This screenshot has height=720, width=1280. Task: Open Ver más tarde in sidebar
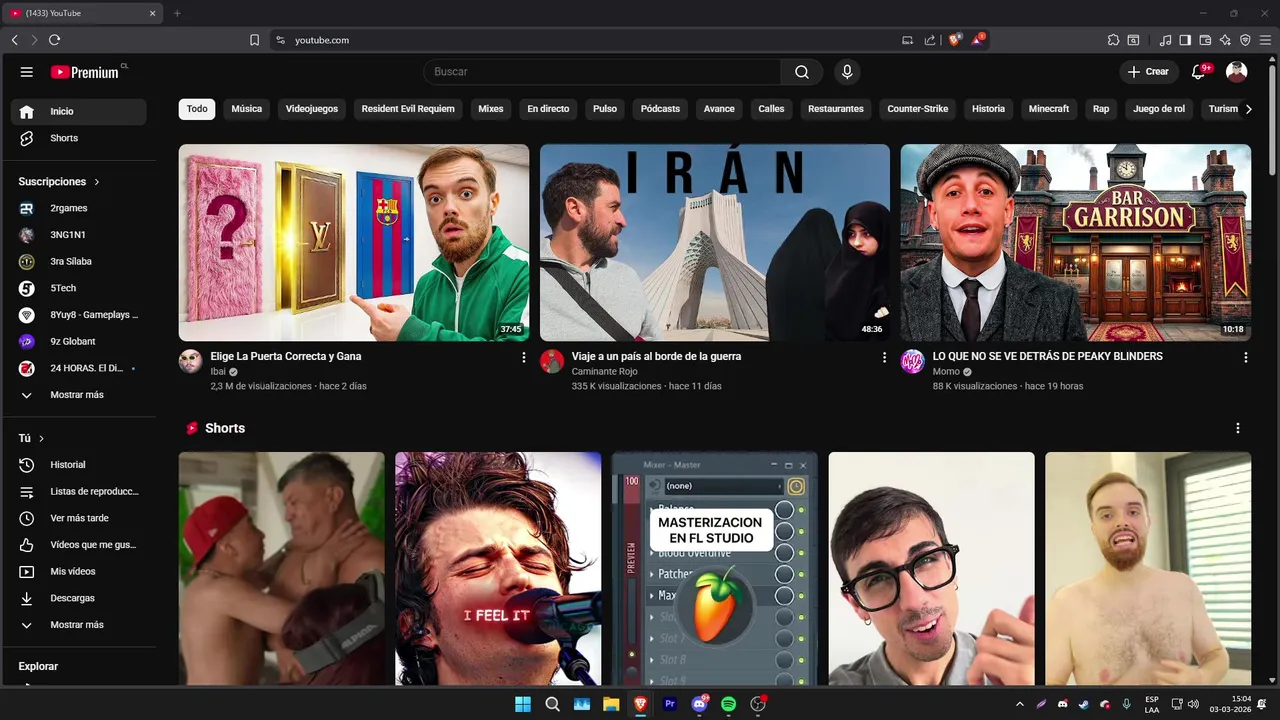(x=78, y=518)
